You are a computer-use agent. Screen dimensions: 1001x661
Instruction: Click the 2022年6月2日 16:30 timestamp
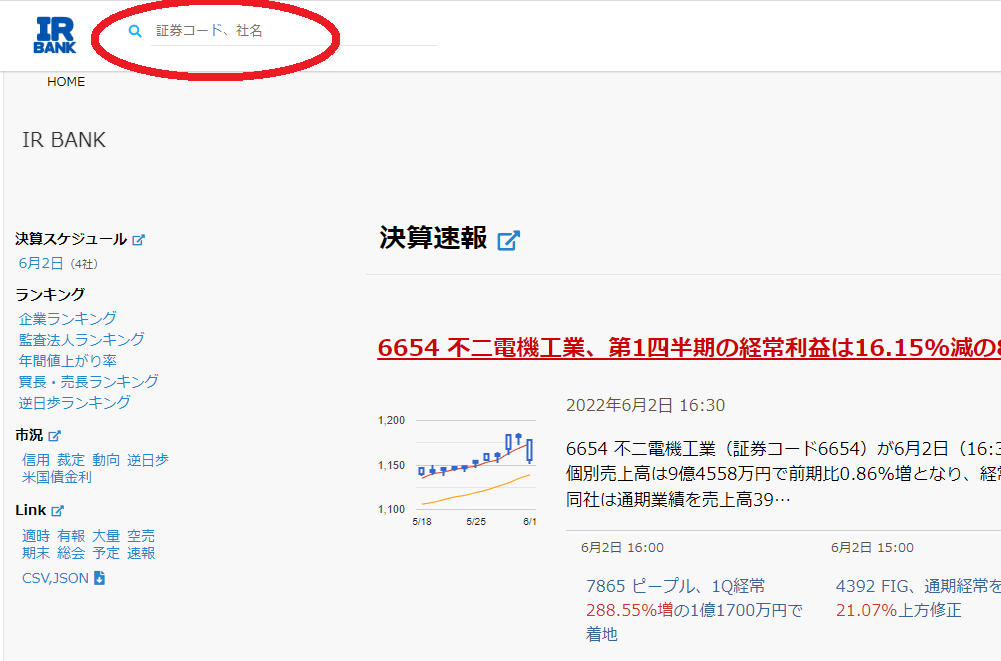click(645, 406)
